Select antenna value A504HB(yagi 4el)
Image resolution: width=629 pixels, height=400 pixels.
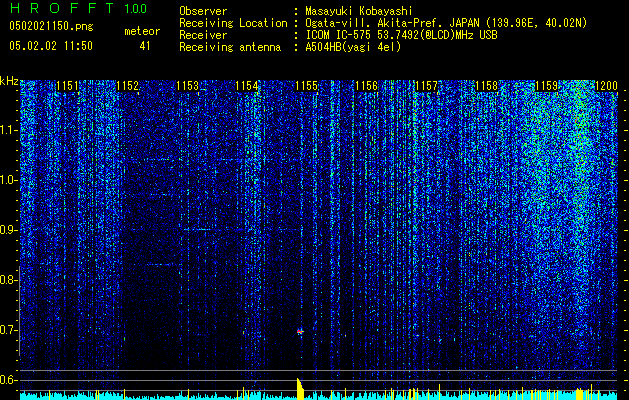coord(353,47)
